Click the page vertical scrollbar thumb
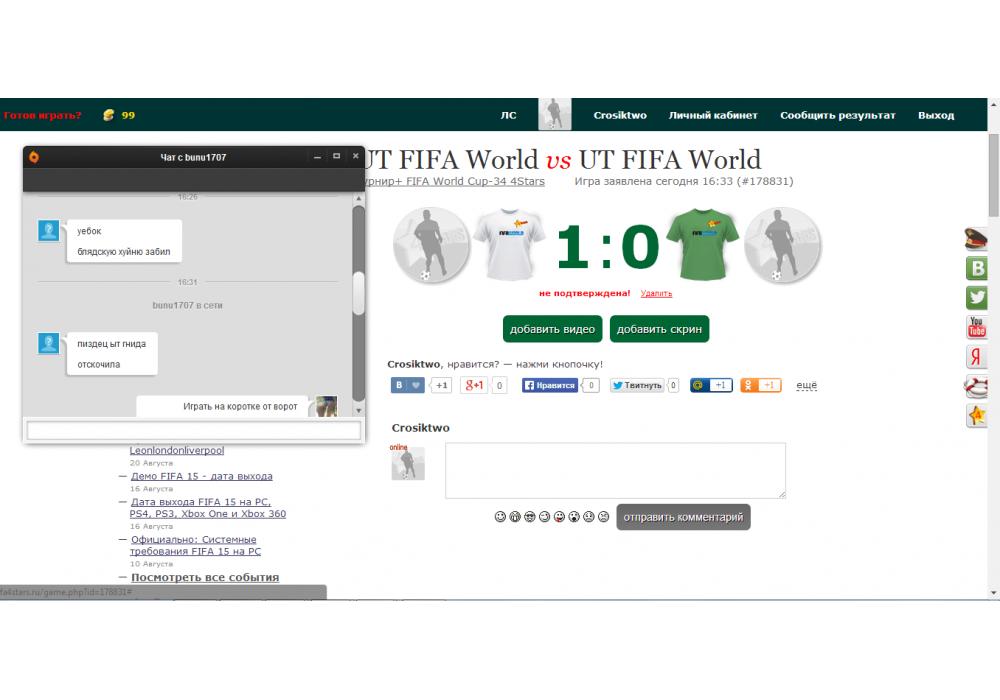The width and height of the screenshot is (1000, 700). (994, 175)
